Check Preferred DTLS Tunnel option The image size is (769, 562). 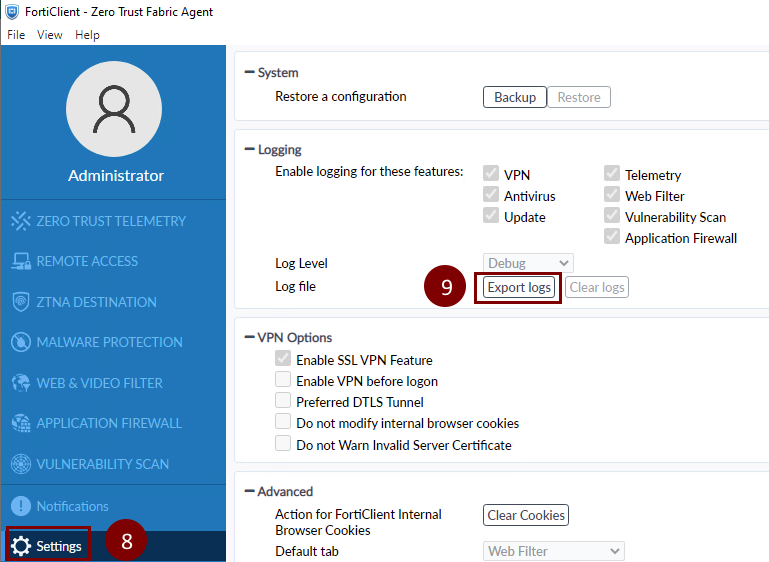click(x=283, y=401)
